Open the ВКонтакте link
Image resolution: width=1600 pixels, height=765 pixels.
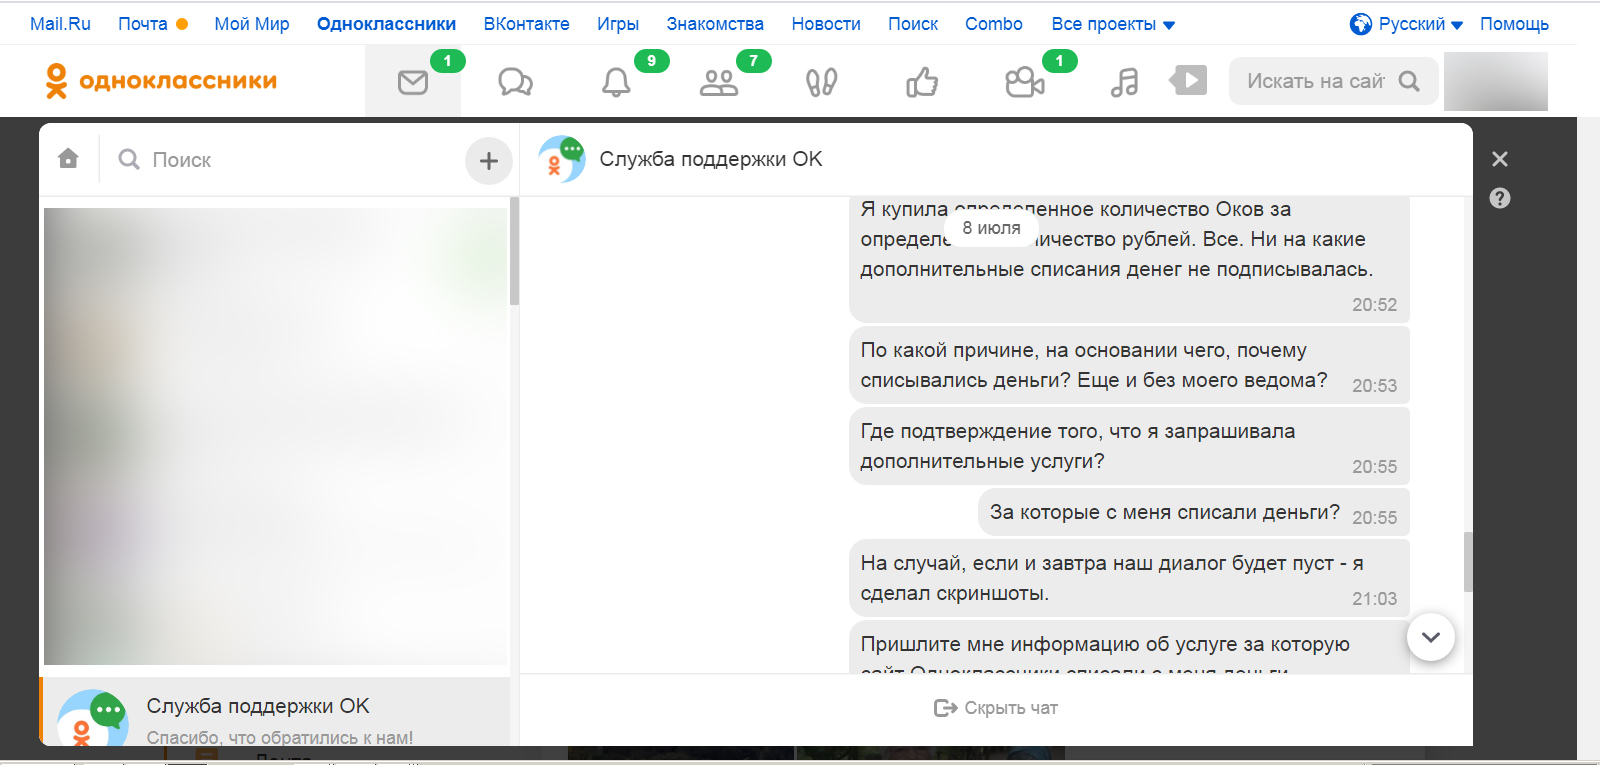527,24
